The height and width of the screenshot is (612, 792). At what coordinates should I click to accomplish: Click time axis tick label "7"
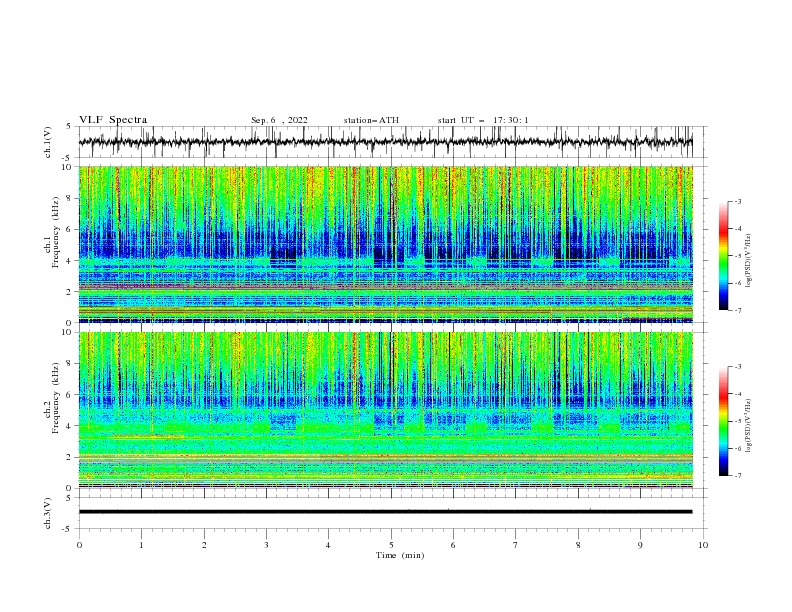point(516,545)
